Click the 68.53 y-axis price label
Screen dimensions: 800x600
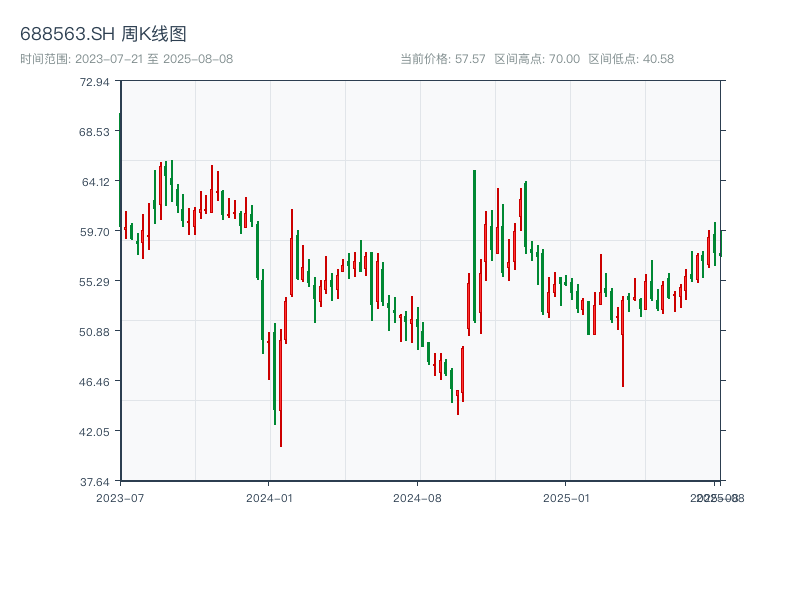tap(95, 131)
